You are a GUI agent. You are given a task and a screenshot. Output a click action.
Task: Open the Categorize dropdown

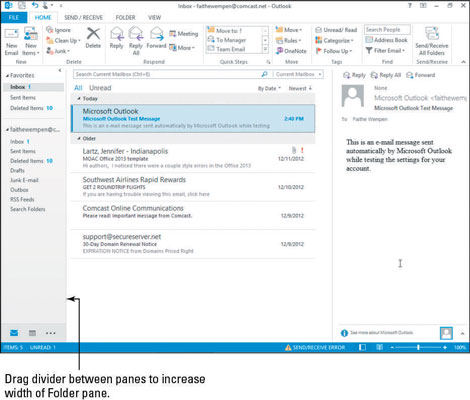point(334,40)
